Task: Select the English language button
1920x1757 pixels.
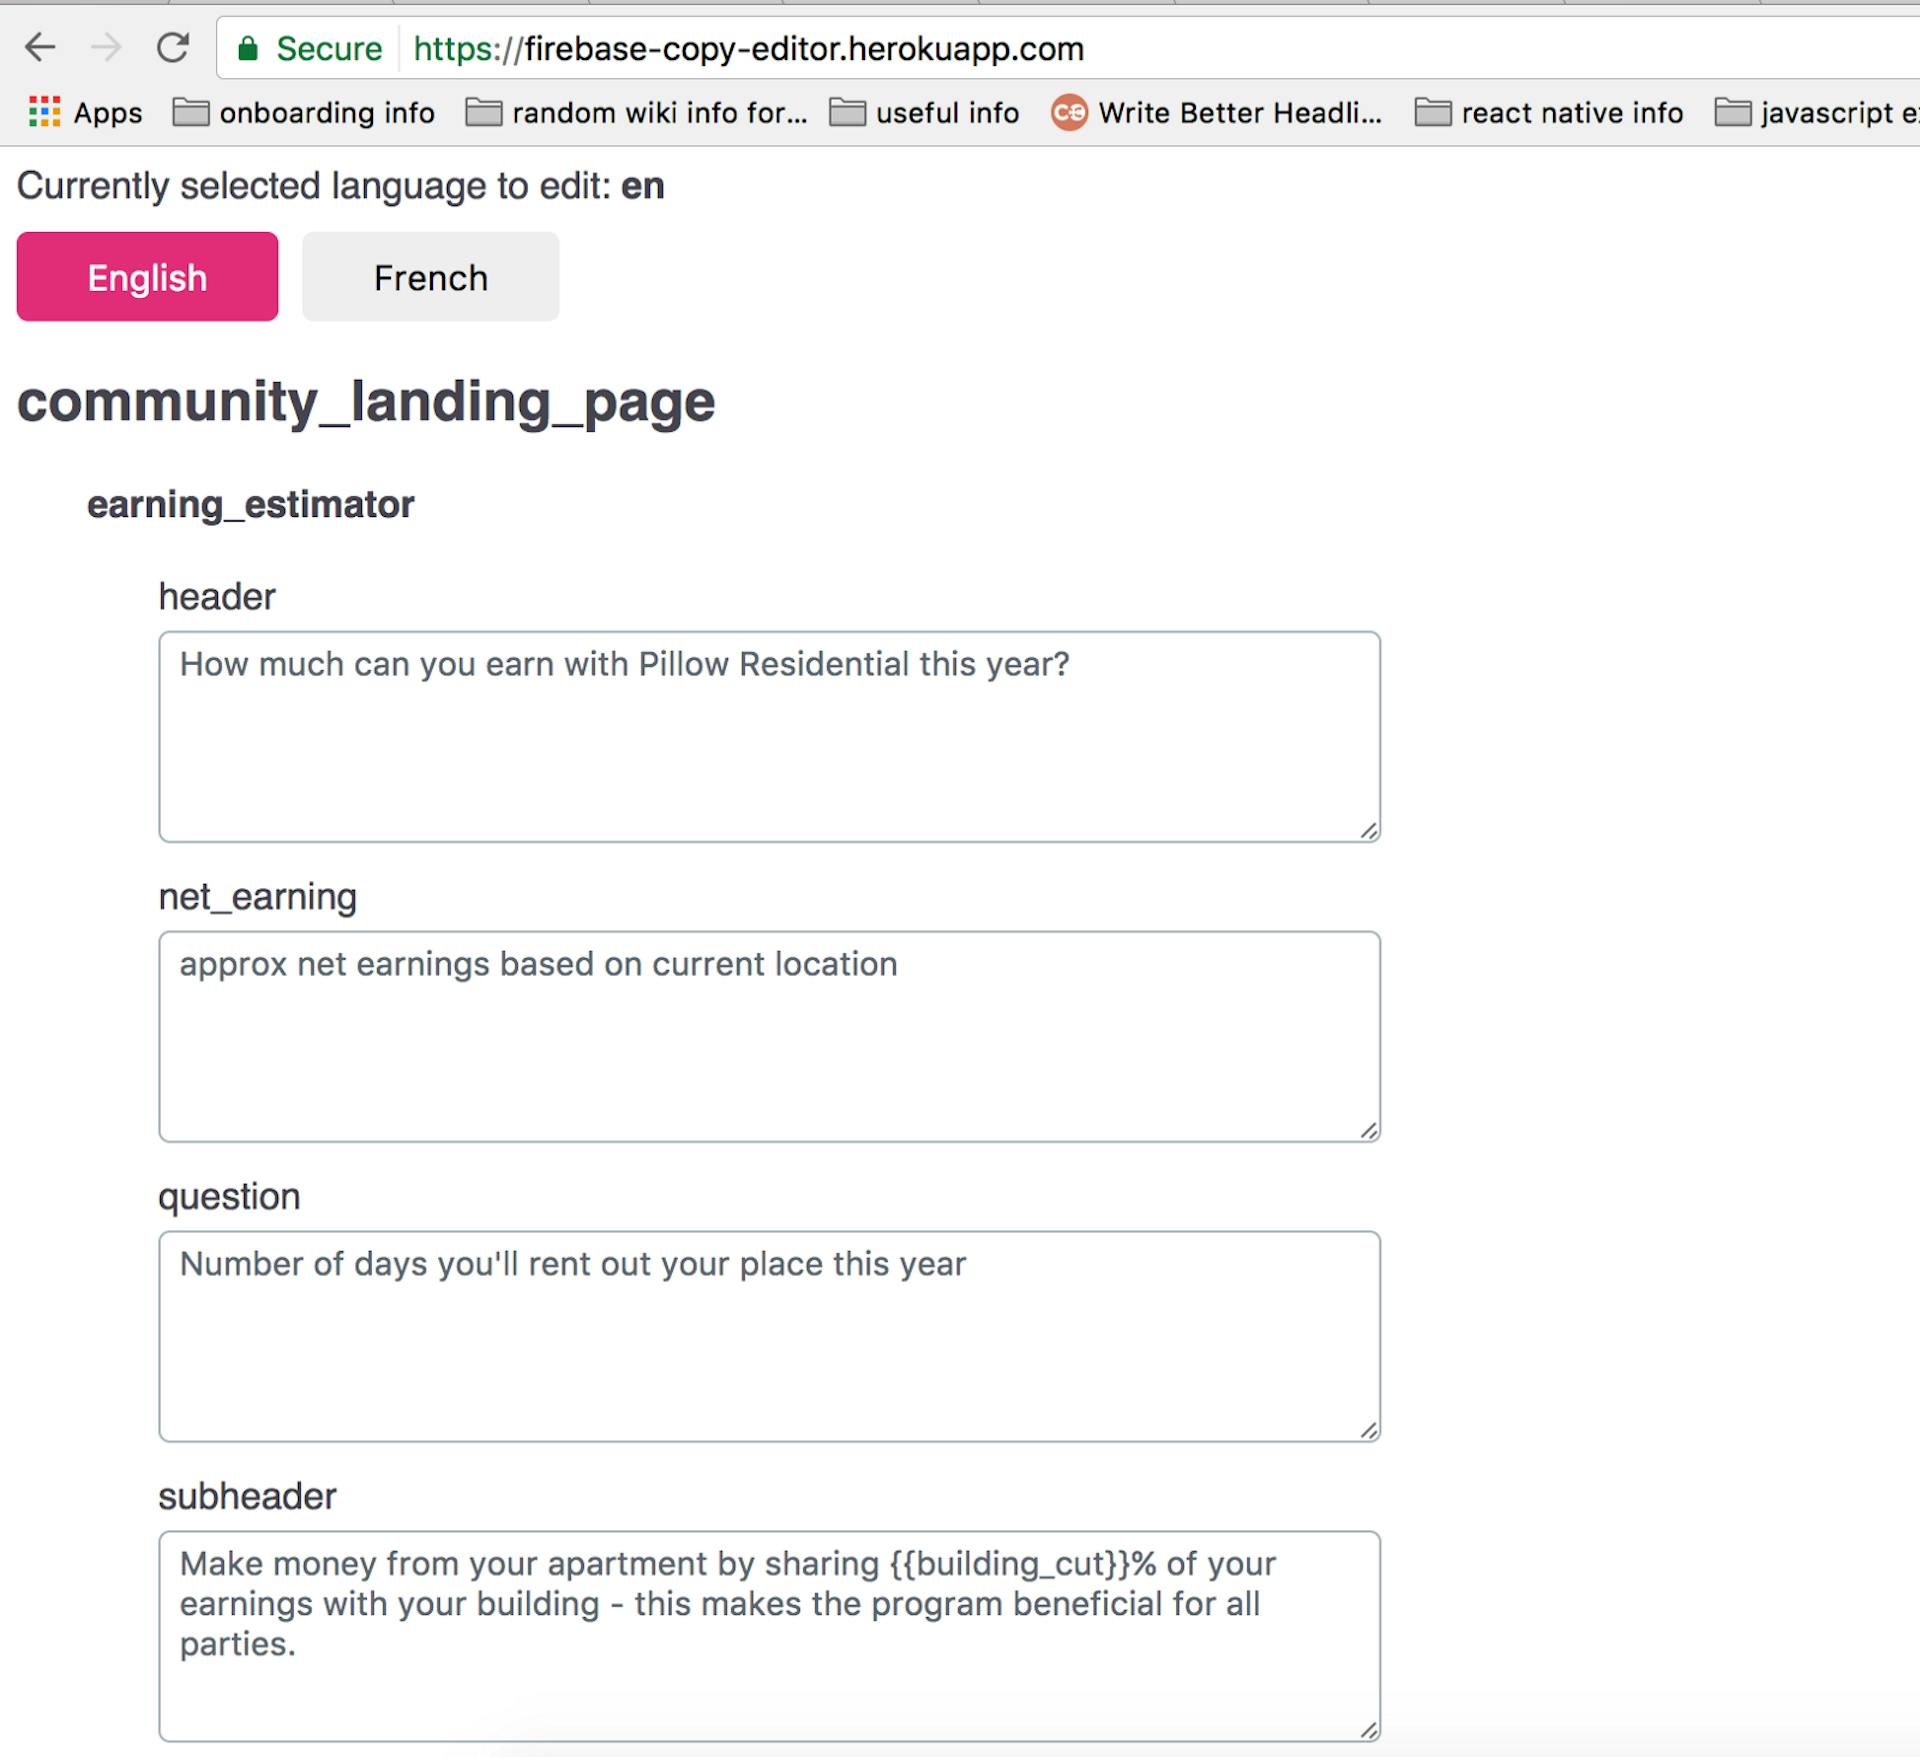Action: pos(146,277)
